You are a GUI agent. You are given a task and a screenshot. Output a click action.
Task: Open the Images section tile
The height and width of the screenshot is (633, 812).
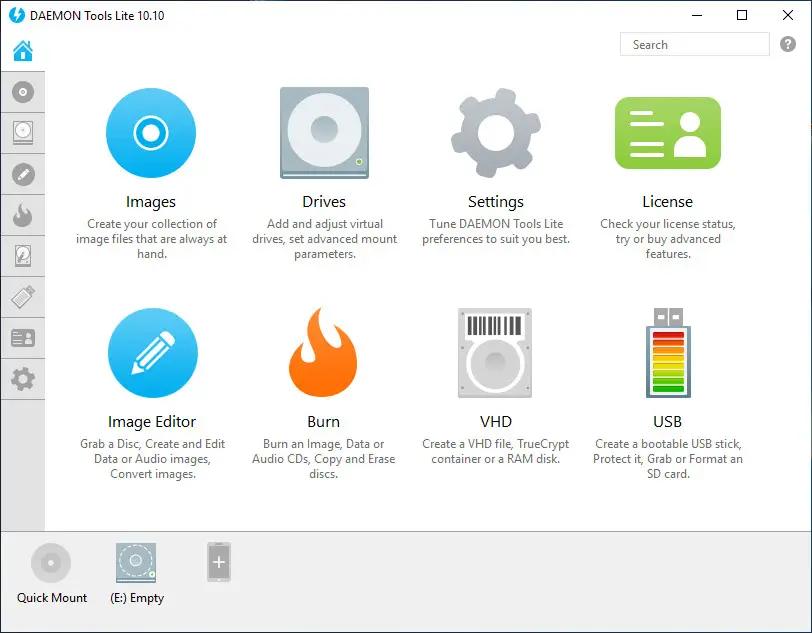pos(151,133)
